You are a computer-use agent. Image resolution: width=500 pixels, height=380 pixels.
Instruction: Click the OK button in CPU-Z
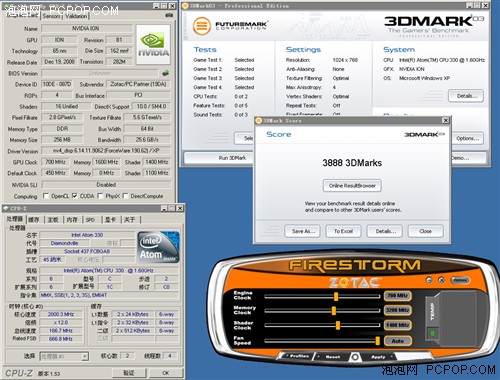tap(166, 373)
